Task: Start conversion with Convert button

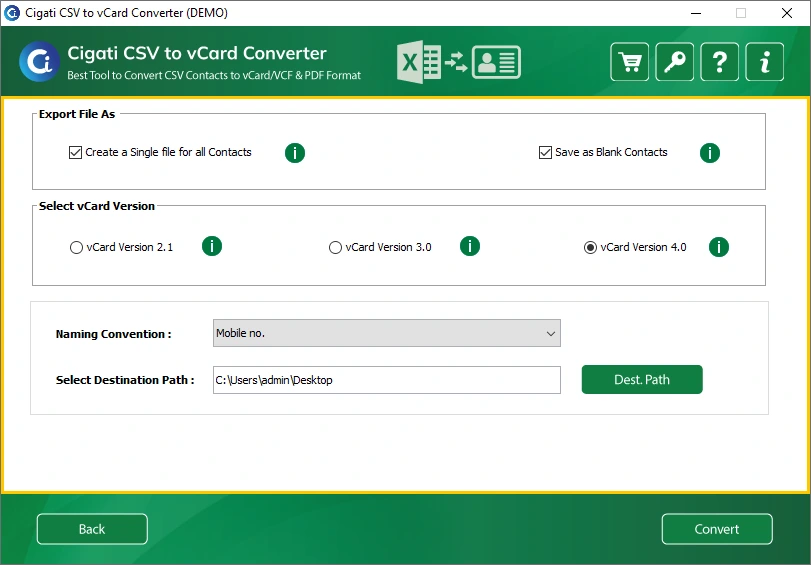Action: coord(717,529)
